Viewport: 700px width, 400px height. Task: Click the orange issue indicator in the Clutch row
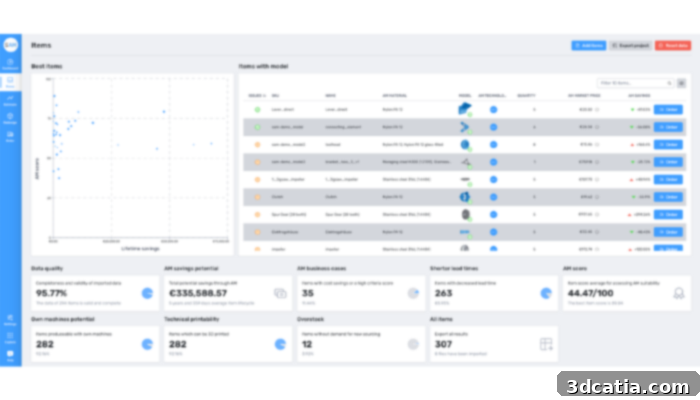[x=257, y=197]
